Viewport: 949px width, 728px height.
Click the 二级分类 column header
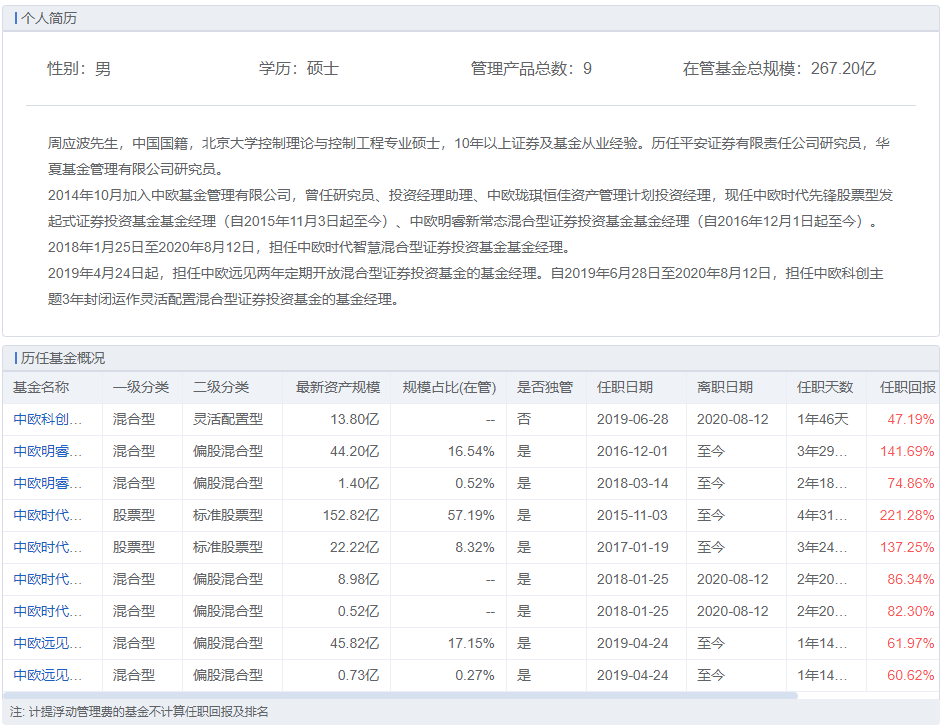pyautogui.click(x=221, y=387)
